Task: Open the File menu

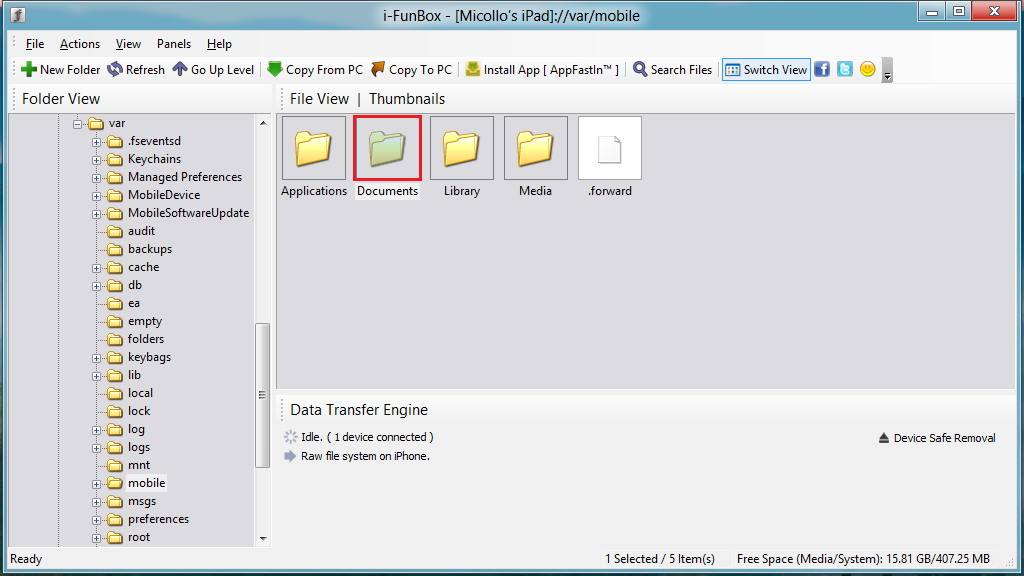Action: (35, 44)
